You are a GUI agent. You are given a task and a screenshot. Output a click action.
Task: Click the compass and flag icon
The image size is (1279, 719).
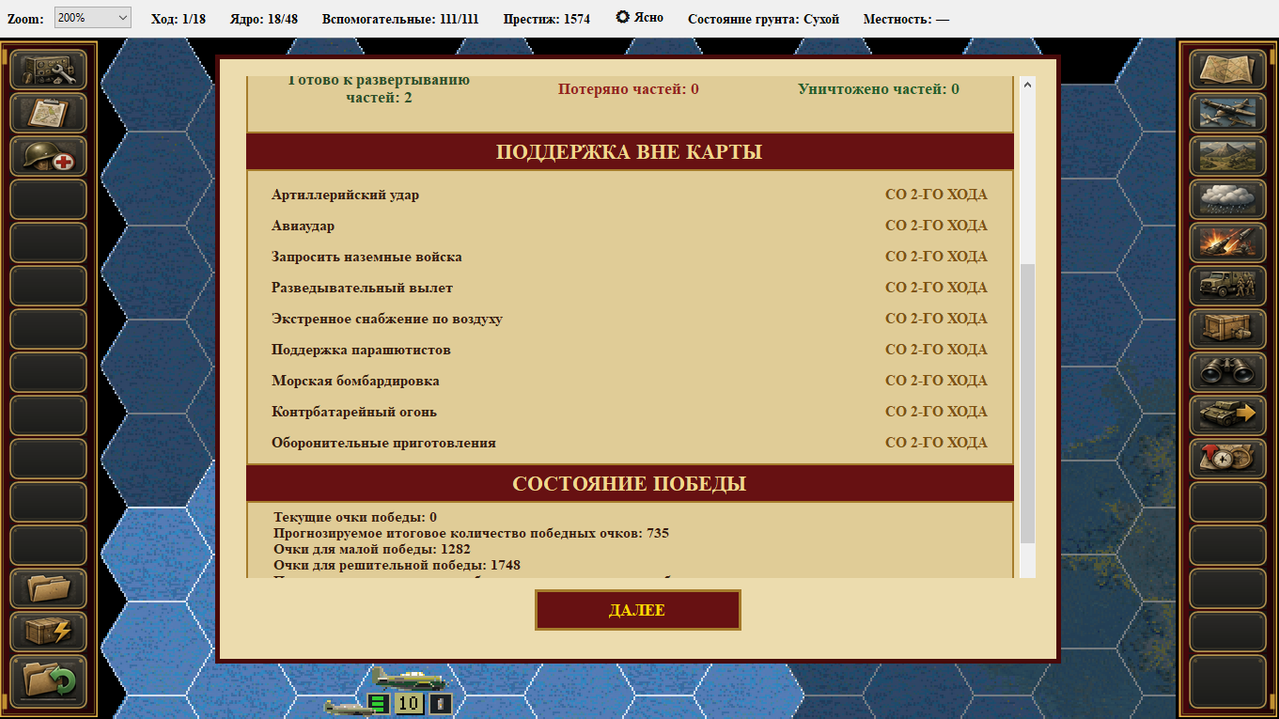click(x=1227, y=457)
